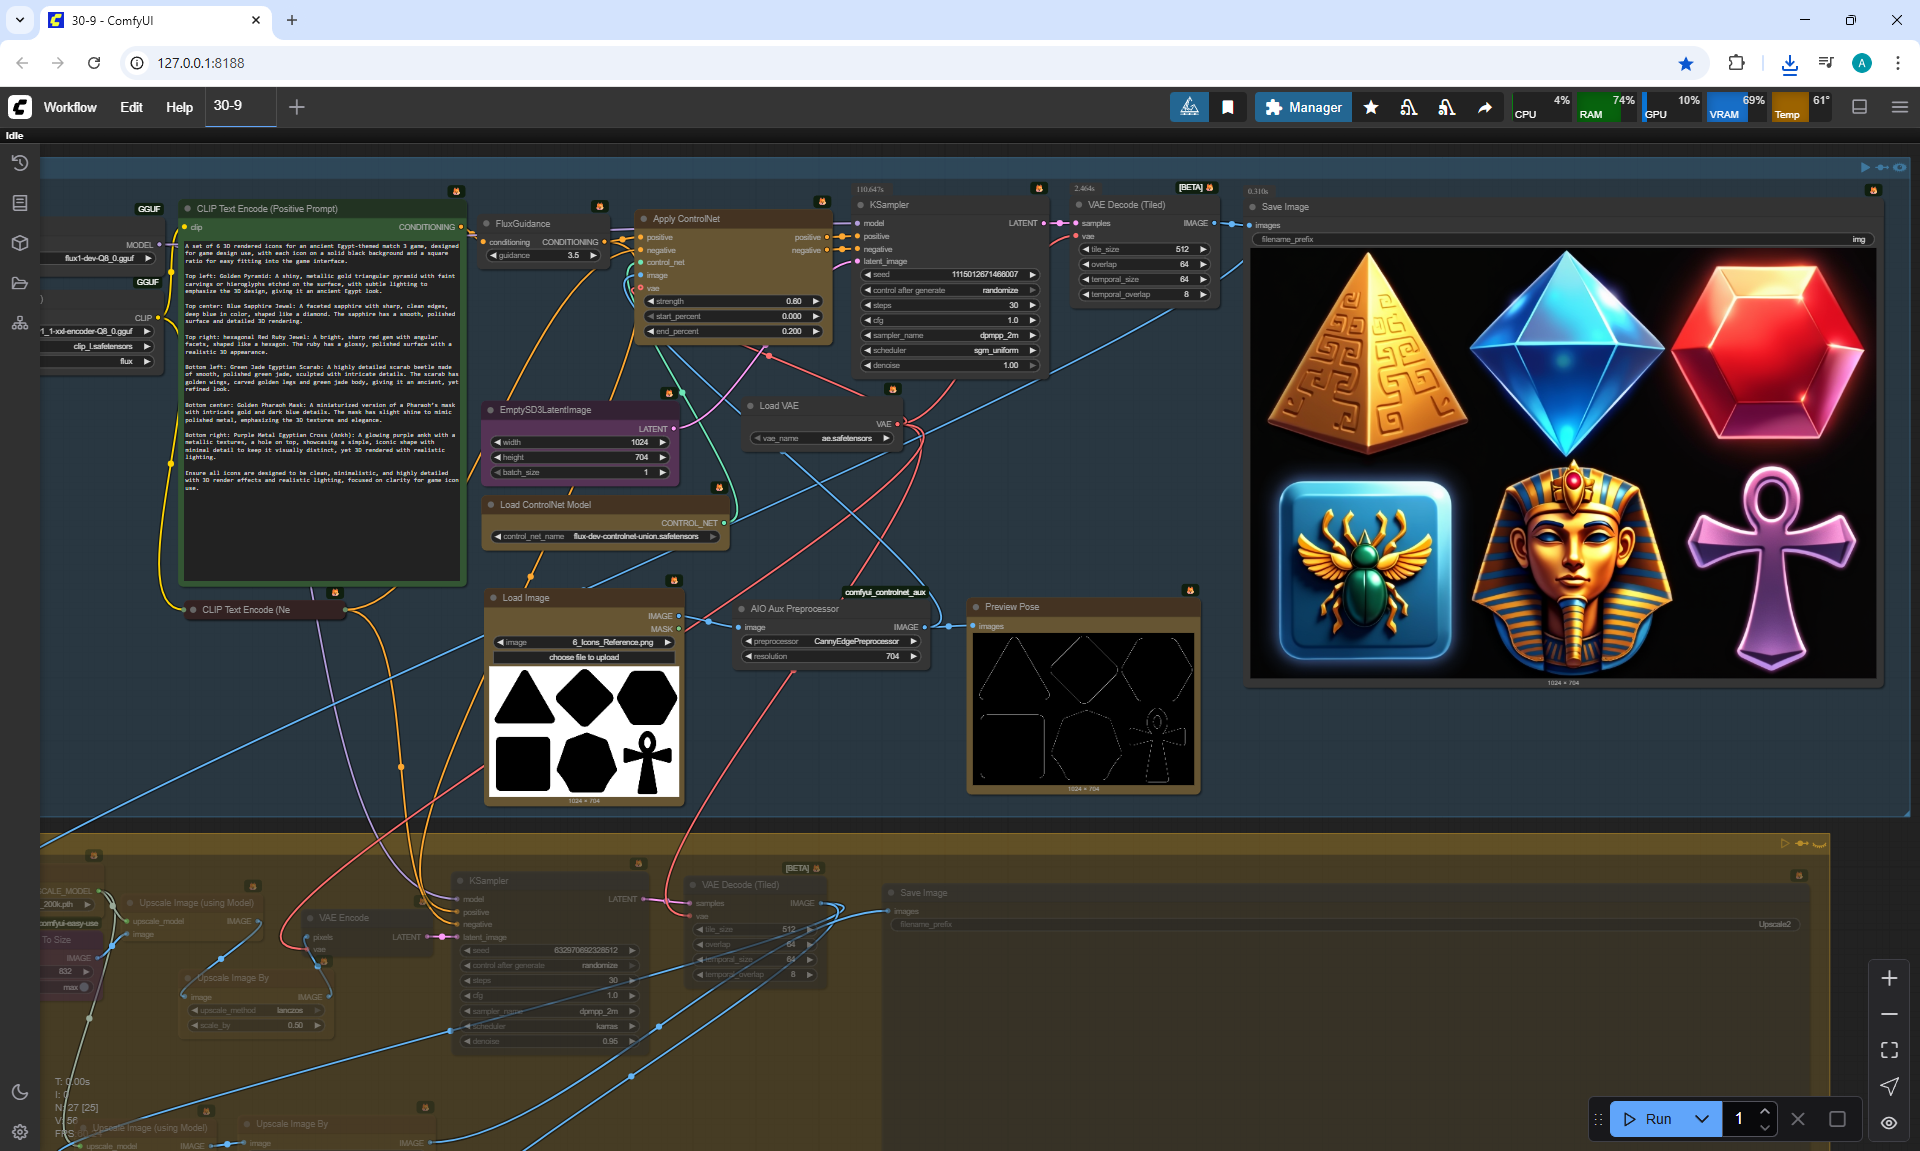Viewport: 1920px width, 1151px height.
Task: Open the node library cube icon
Action: (x=19, y=243)
